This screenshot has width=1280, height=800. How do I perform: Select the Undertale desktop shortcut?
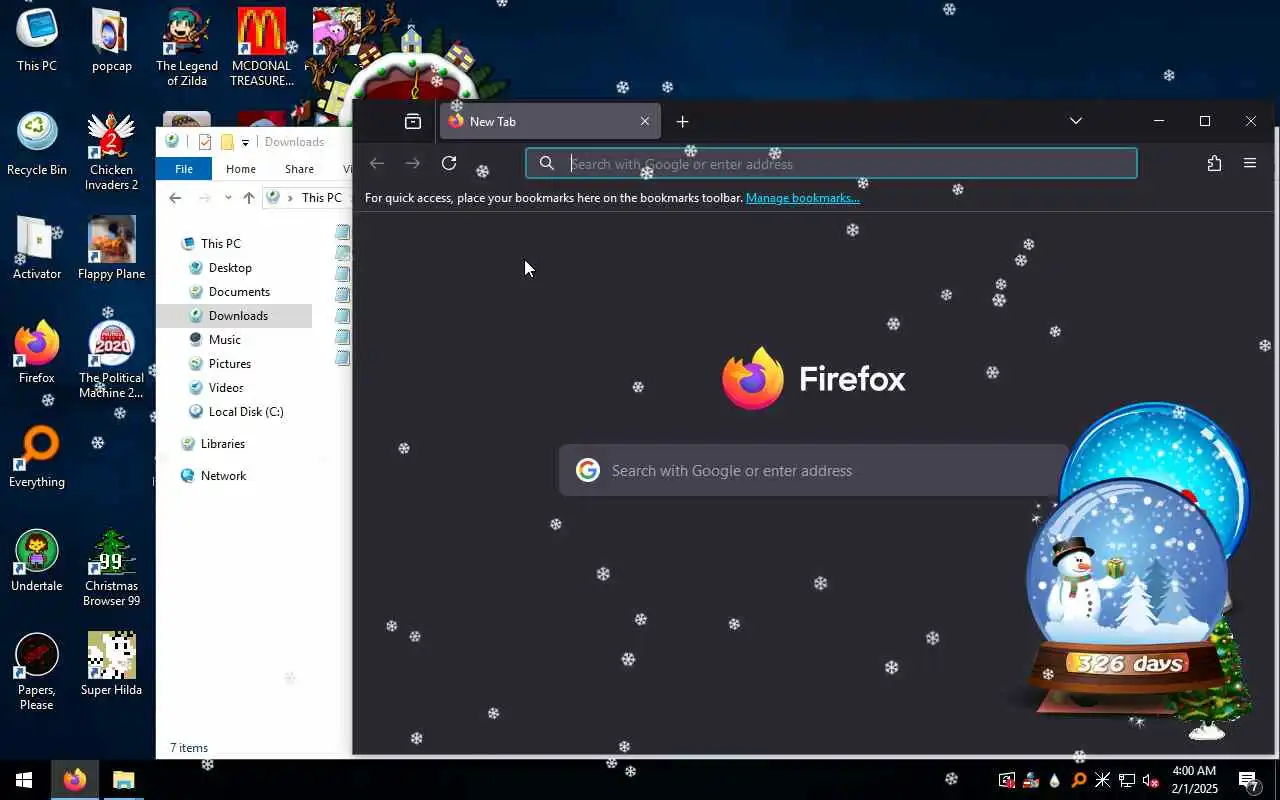click(37, 560)
